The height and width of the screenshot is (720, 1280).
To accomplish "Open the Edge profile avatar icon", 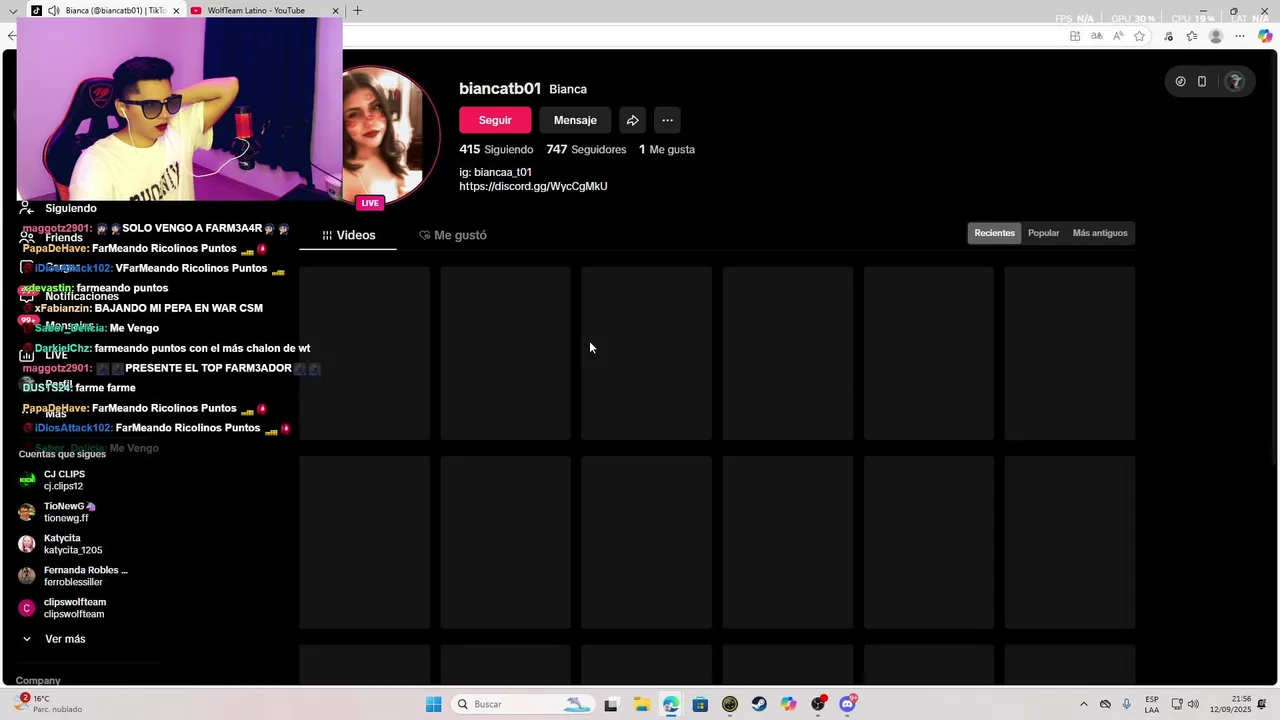I will point(1216,36).
